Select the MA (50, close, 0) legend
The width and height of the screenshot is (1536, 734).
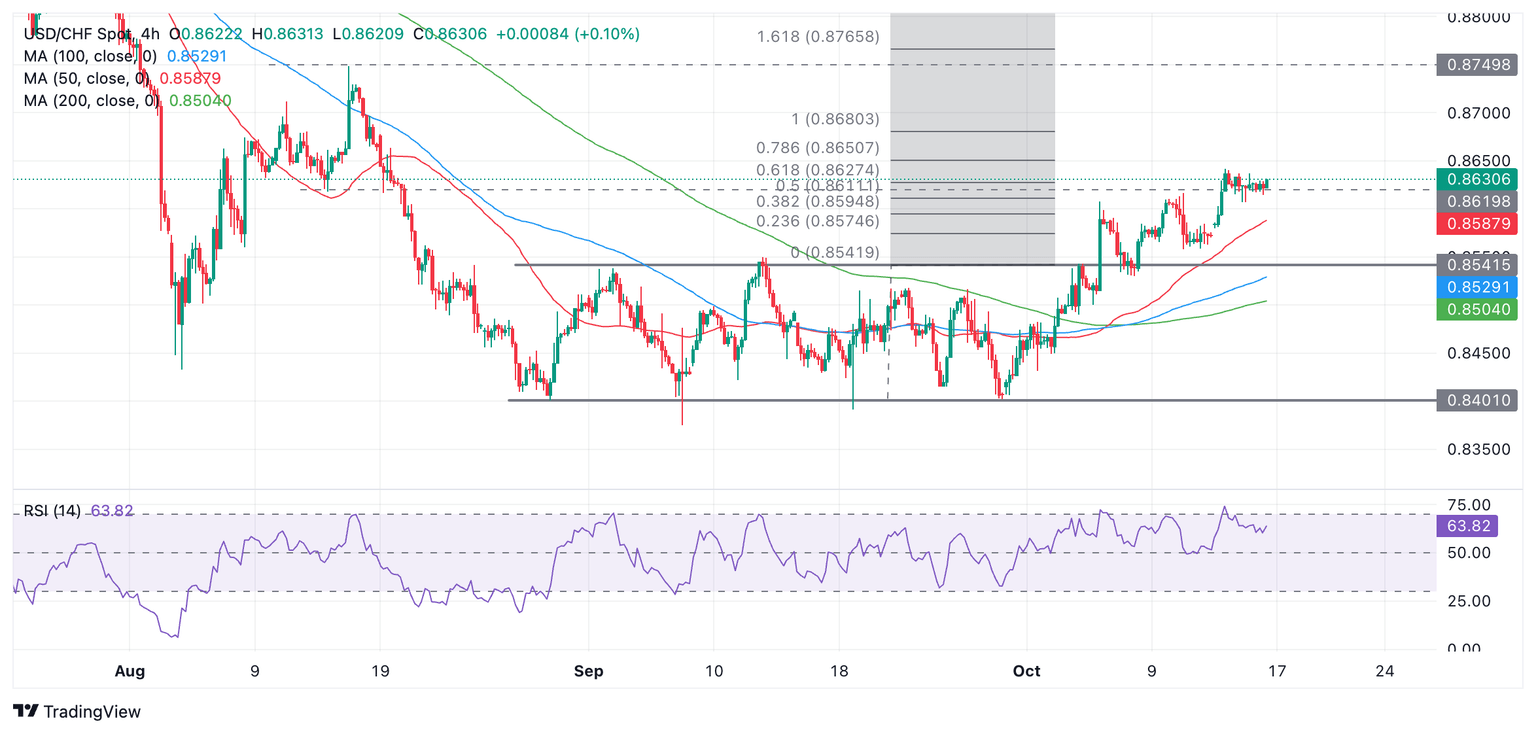point(85,78)
